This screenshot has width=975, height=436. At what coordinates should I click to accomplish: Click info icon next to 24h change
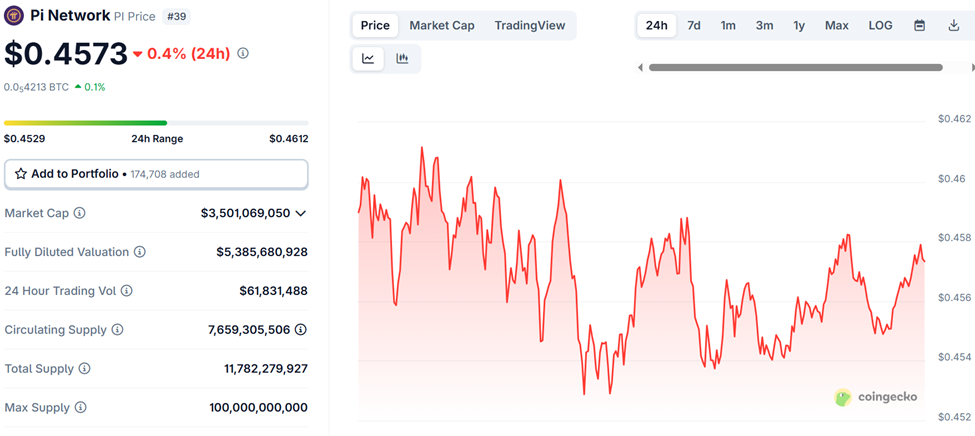pyautogui.click(x=243, y=53)
